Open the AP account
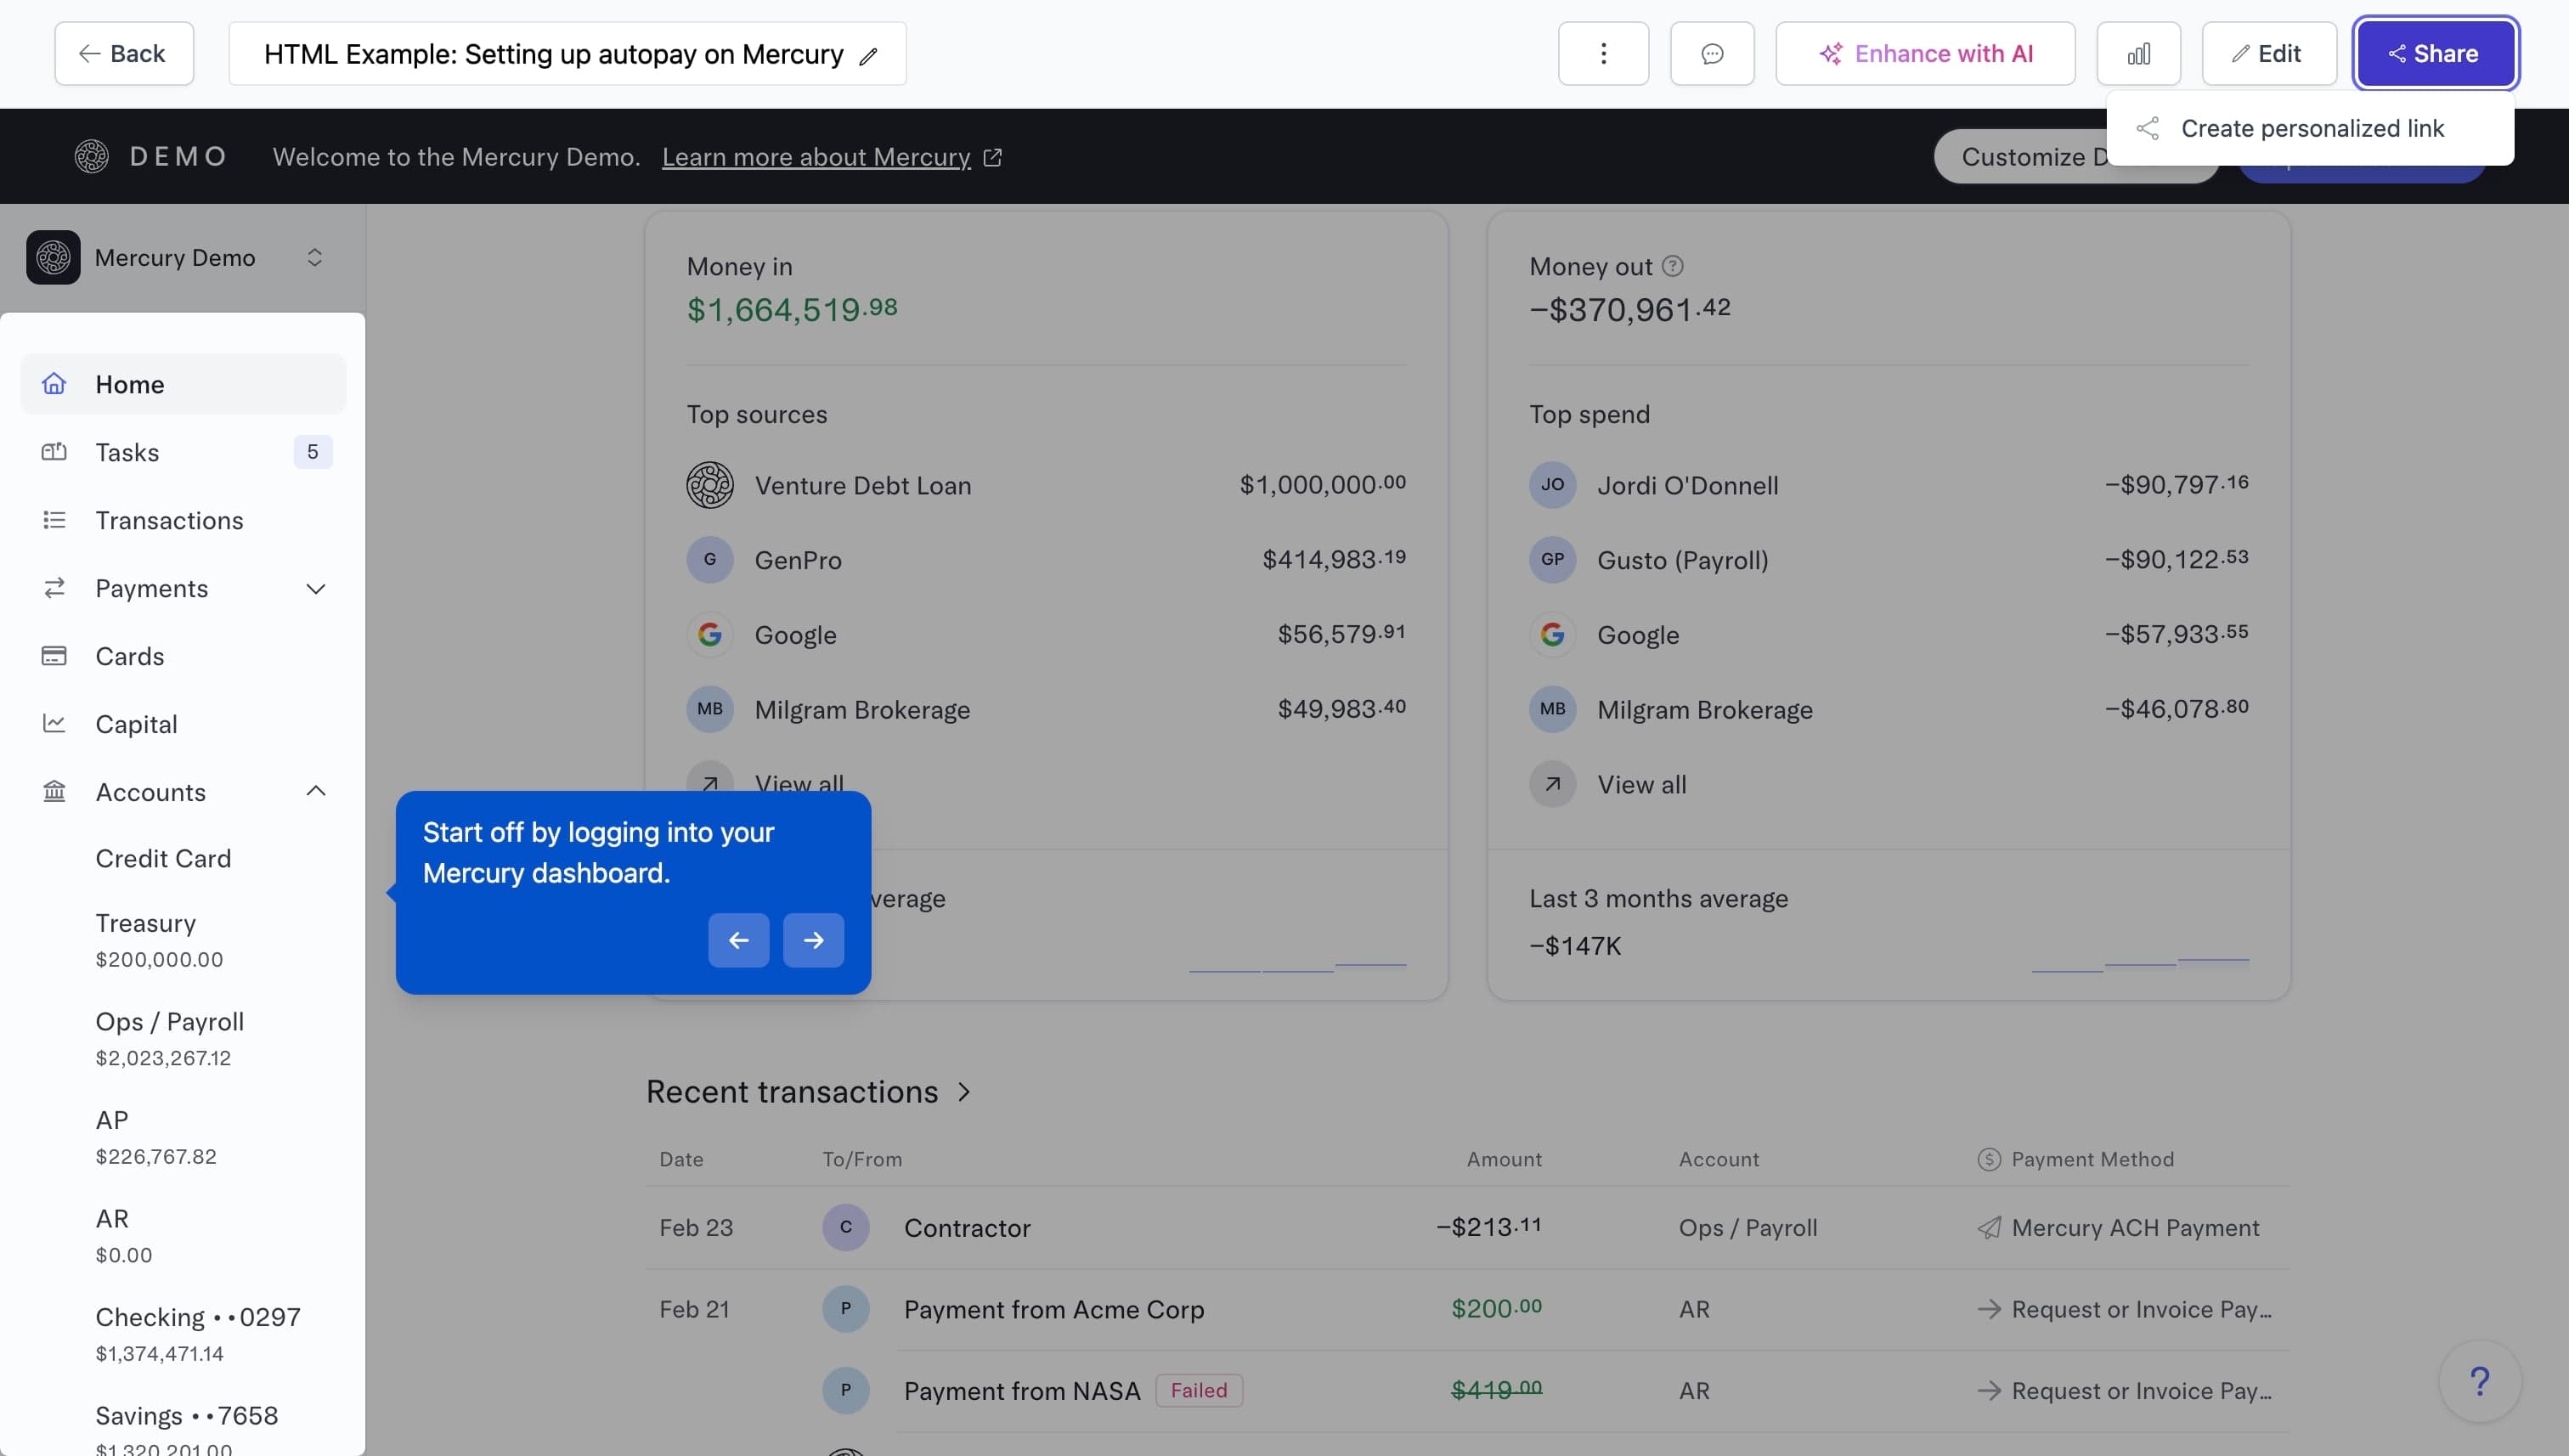Screen dimensions: 2569x1456 tap(156, 1137)
